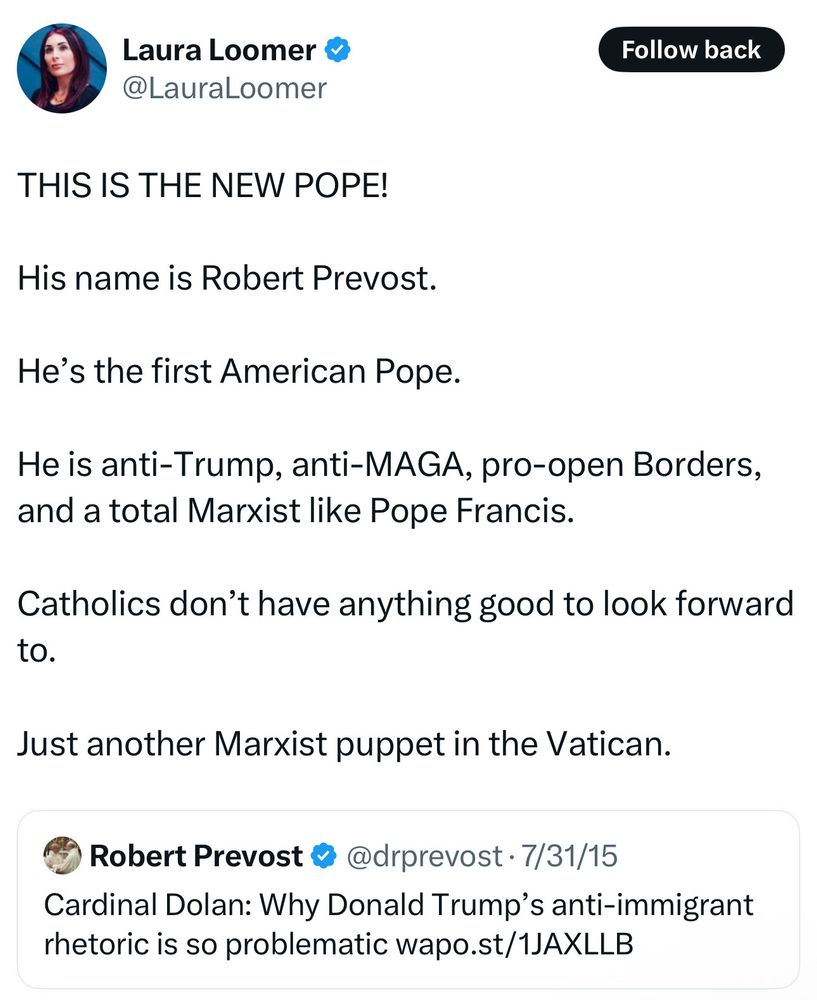The height and width of the screenshot is (1000, 817).
Task: Click the 'THIS IS THE NEW POPE!' line
Action: pos(201,187)
